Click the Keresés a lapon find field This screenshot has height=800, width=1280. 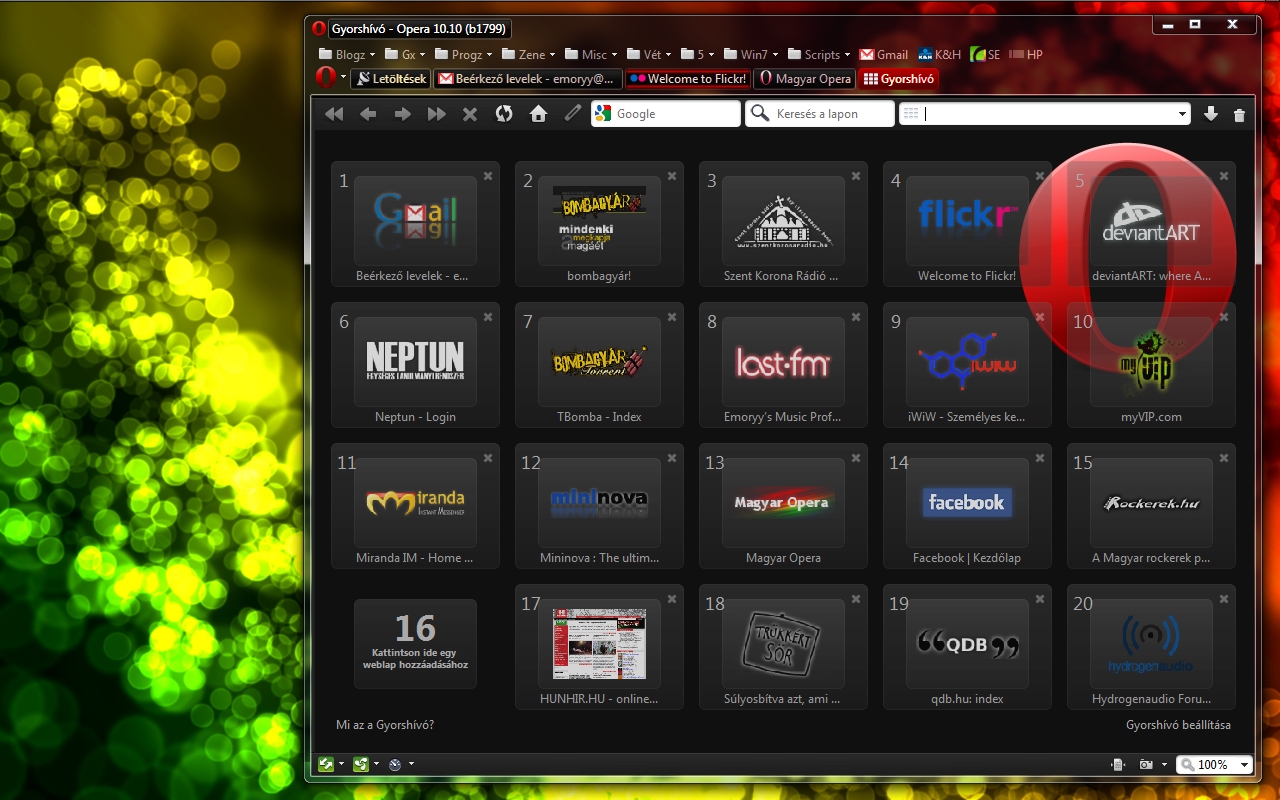point(820,114)
